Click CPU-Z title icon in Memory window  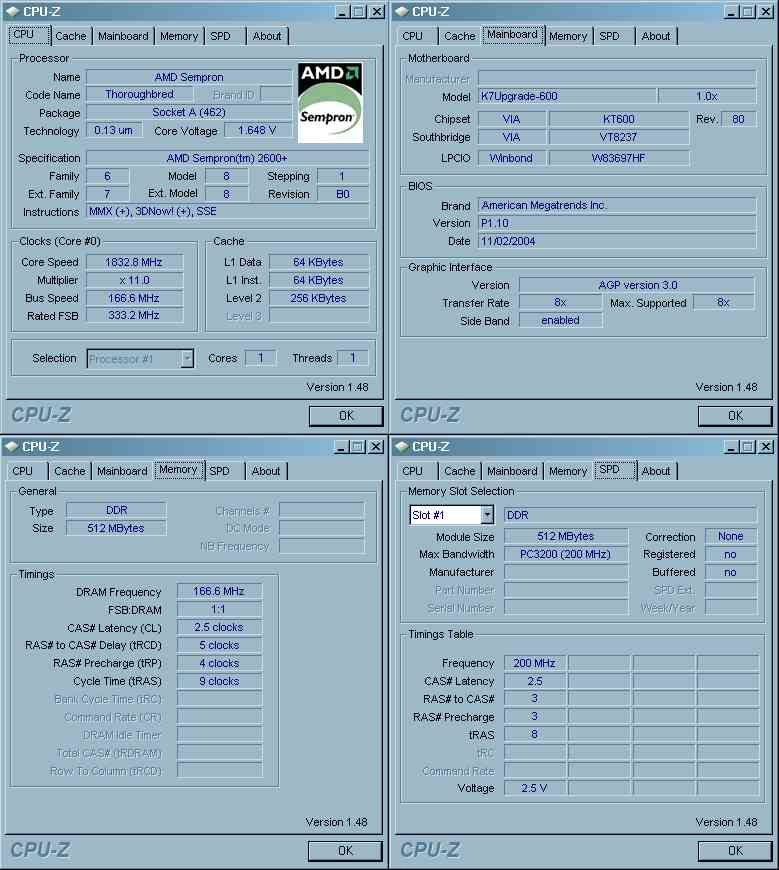click(x=11, y=446)
